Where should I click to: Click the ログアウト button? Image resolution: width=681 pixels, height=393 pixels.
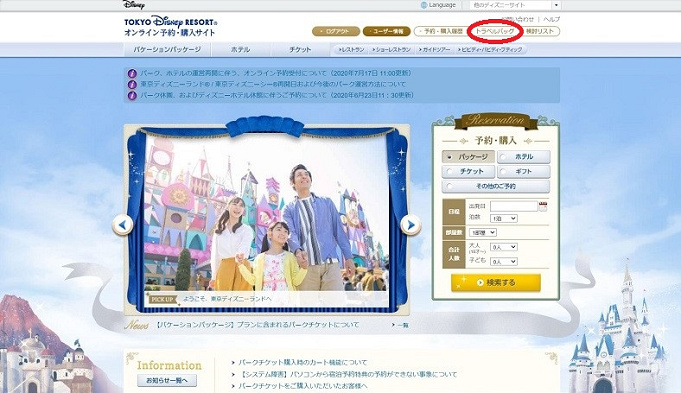click(336, 31)
